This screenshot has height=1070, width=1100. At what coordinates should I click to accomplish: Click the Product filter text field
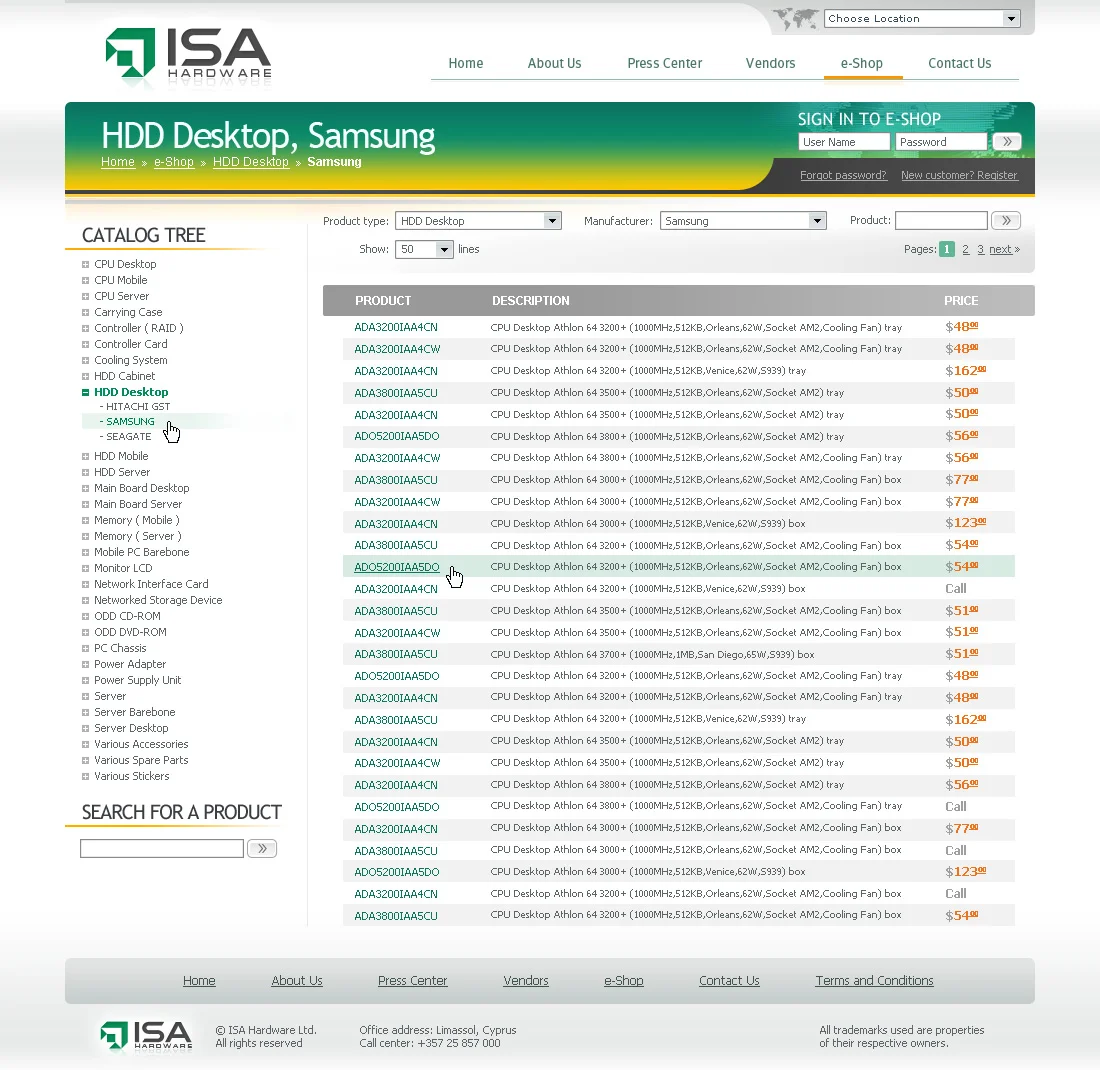click(x=941, y=220)
